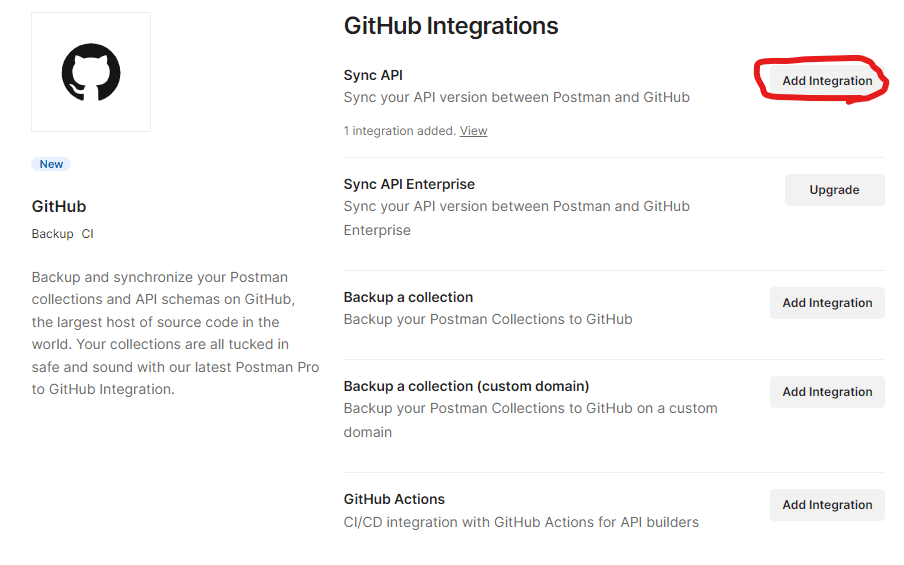
Task: Select the Sync API Enterprise title
Action: 409,184
